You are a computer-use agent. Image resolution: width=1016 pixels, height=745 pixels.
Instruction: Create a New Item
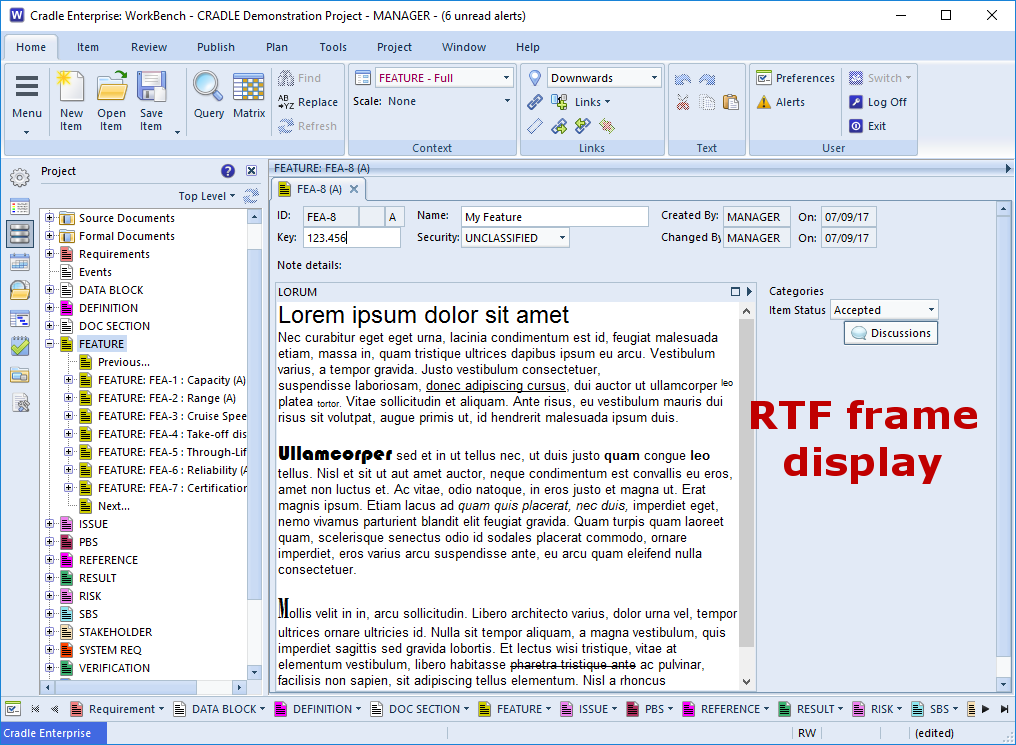tap(71, 100)
